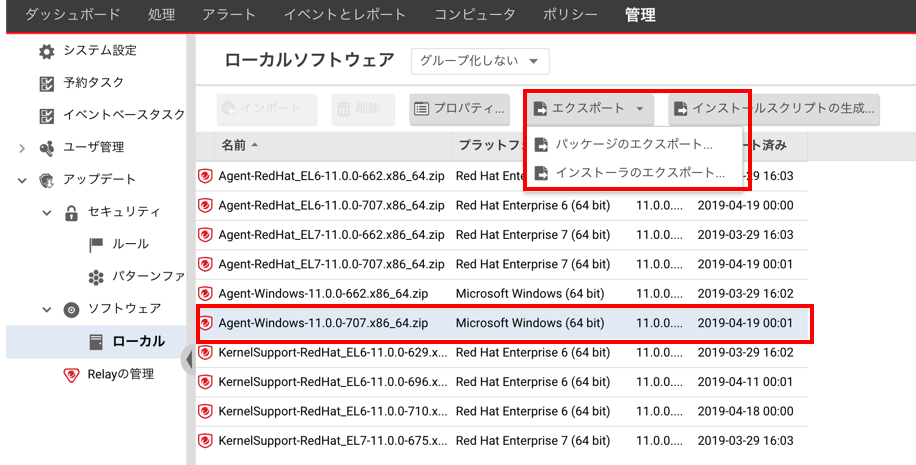
Task: Choose インストーラのエクスポート menu item
Action: [634, 173]
